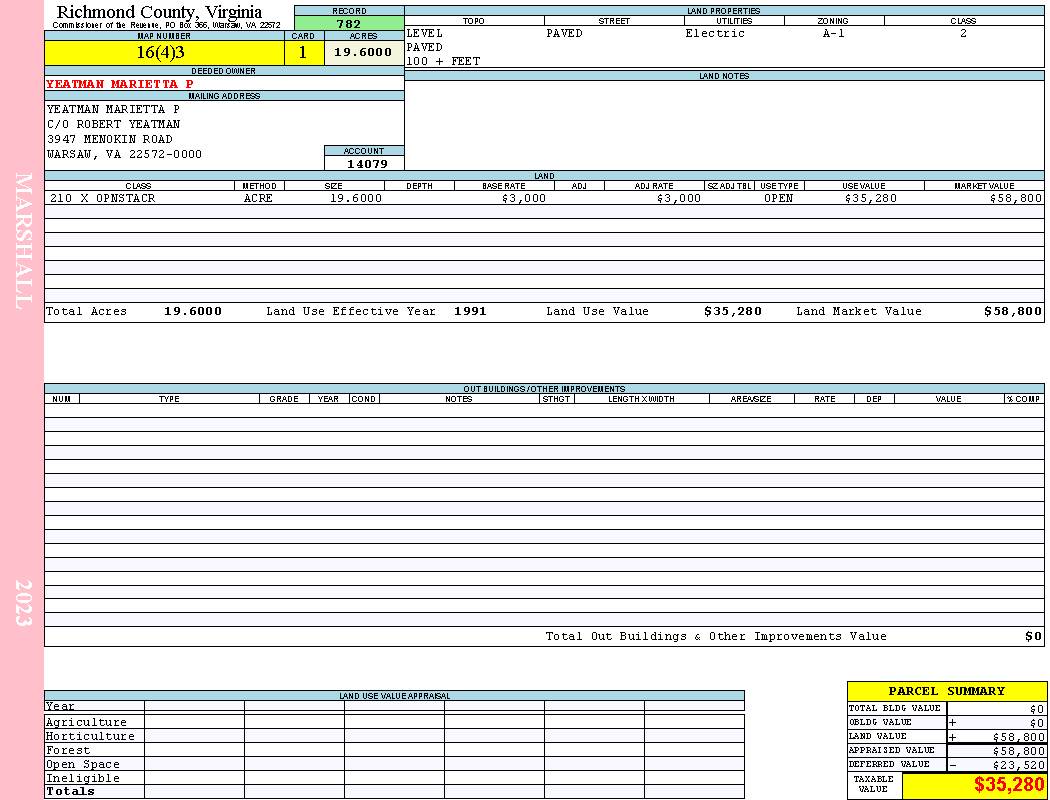Click the Agriculture row label
1050x800 pixels.
point(86,722)
